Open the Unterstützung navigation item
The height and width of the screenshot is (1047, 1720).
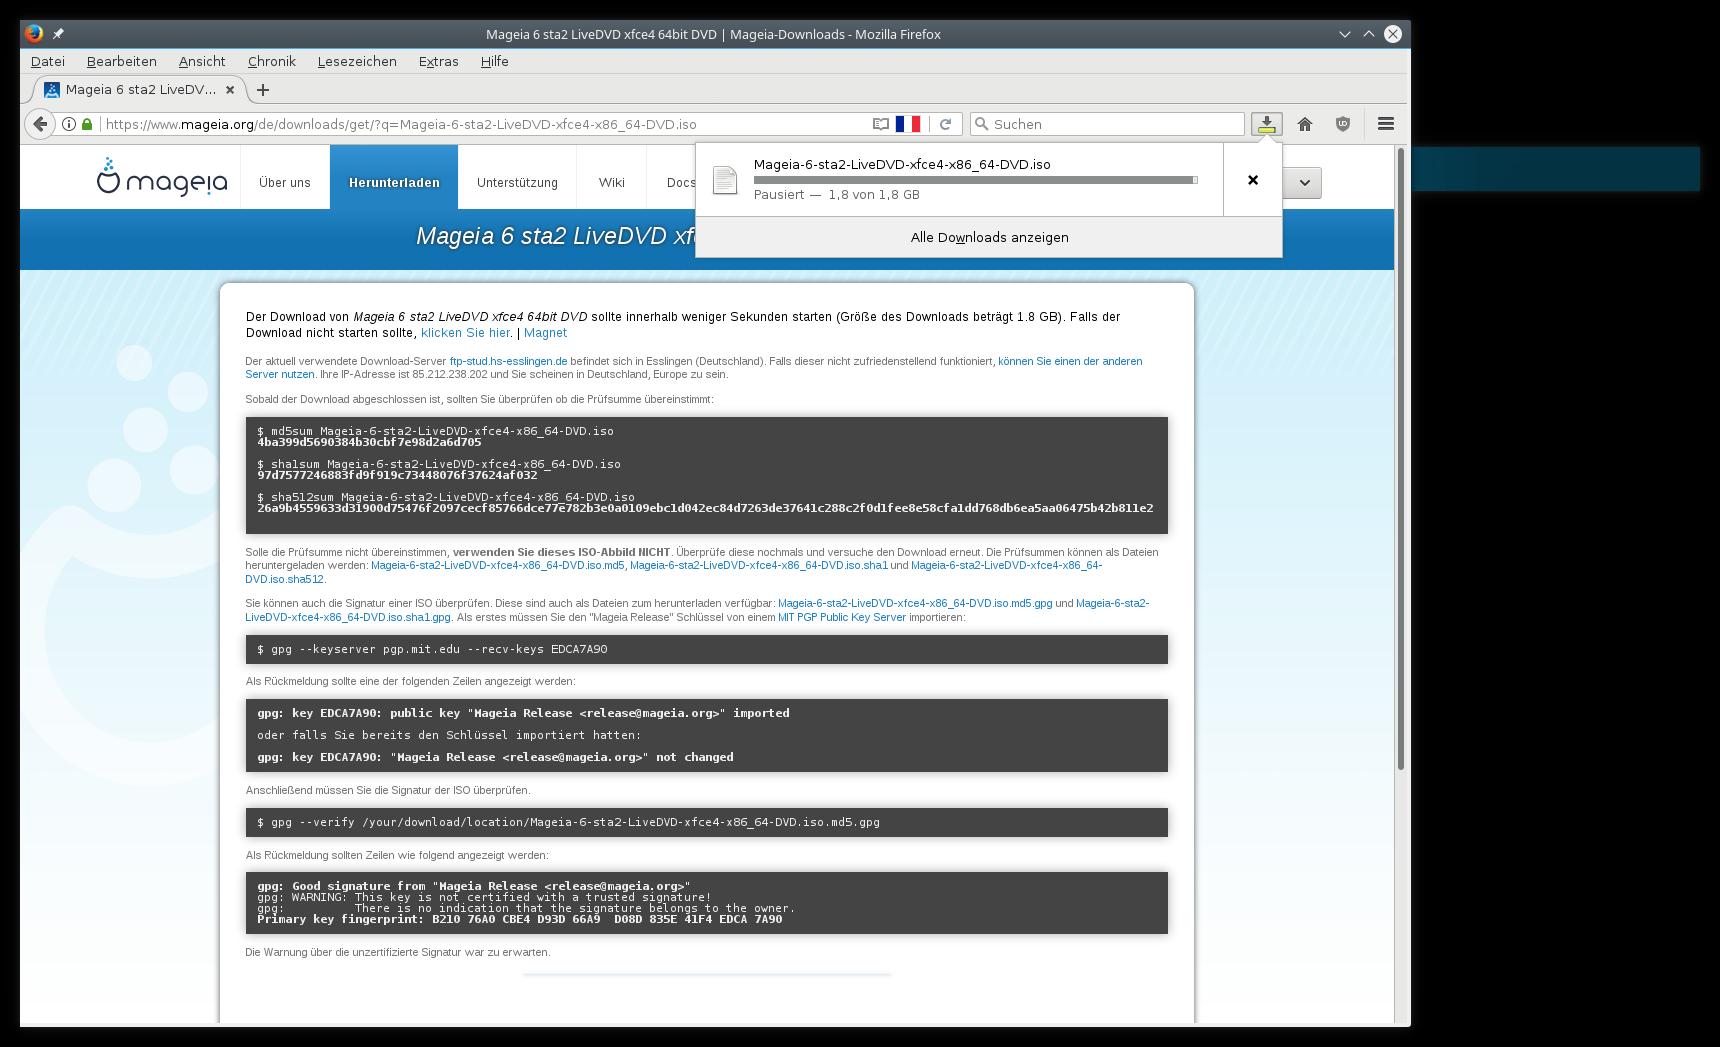(x=517, y=182)
